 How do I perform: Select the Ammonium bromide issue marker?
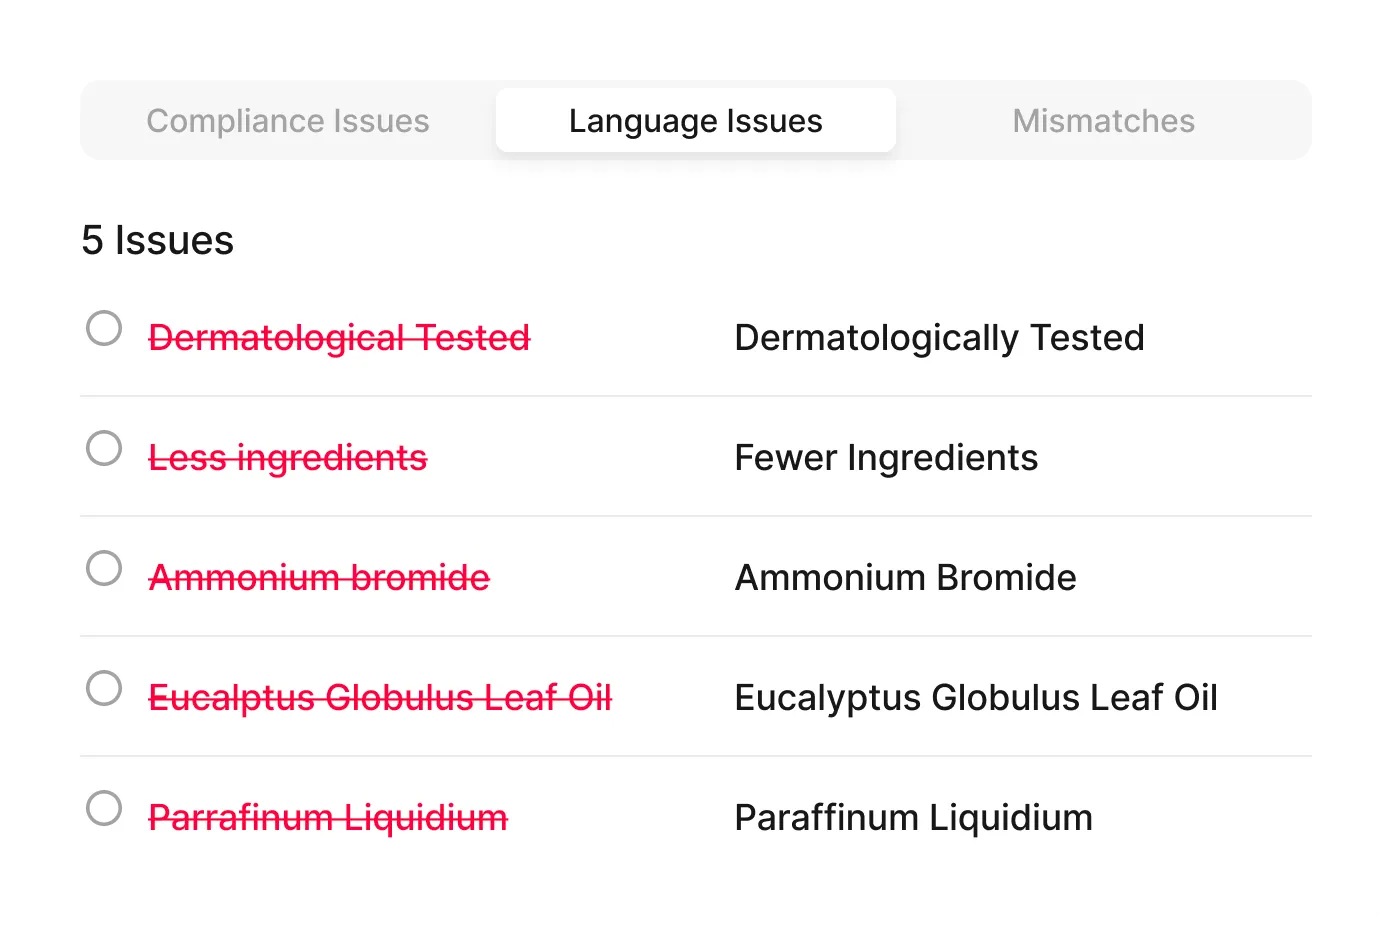(x=103, y=568)
